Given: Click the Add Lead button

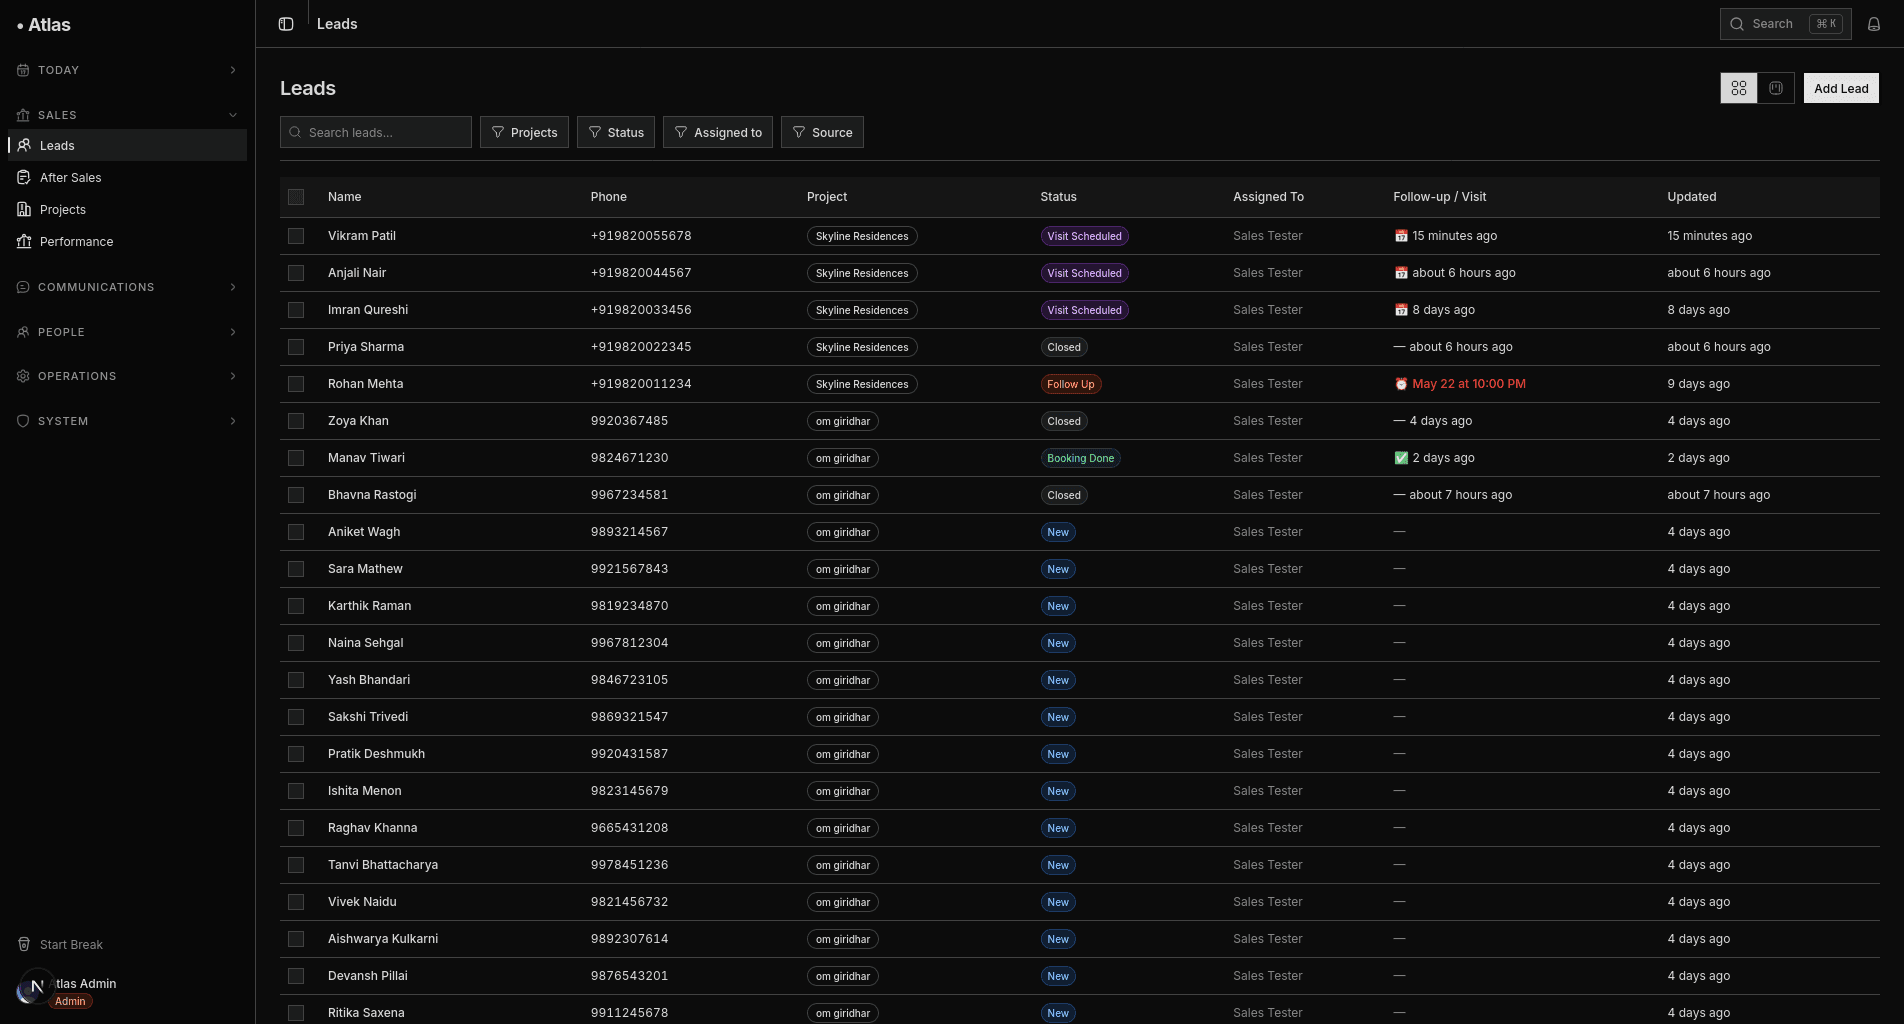Looking at the screenshot, I should pos(1841,88).
